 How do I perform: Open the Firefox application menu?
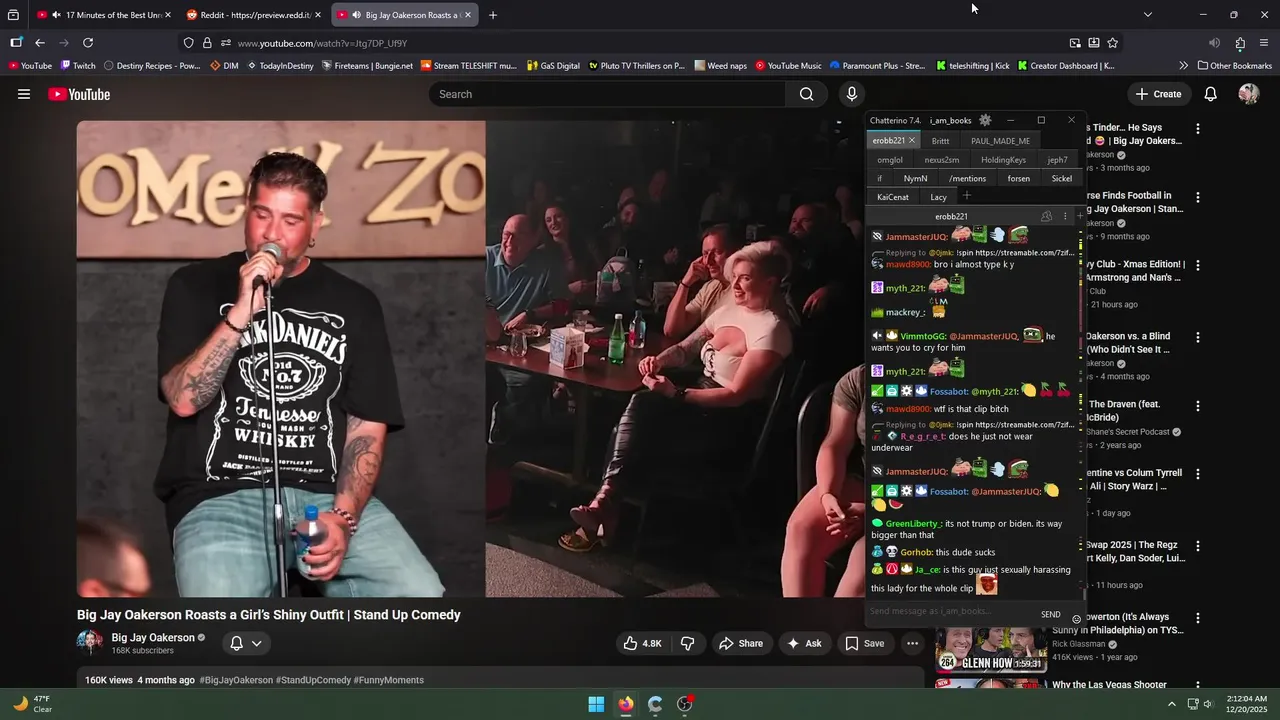tap(1264, 43)
